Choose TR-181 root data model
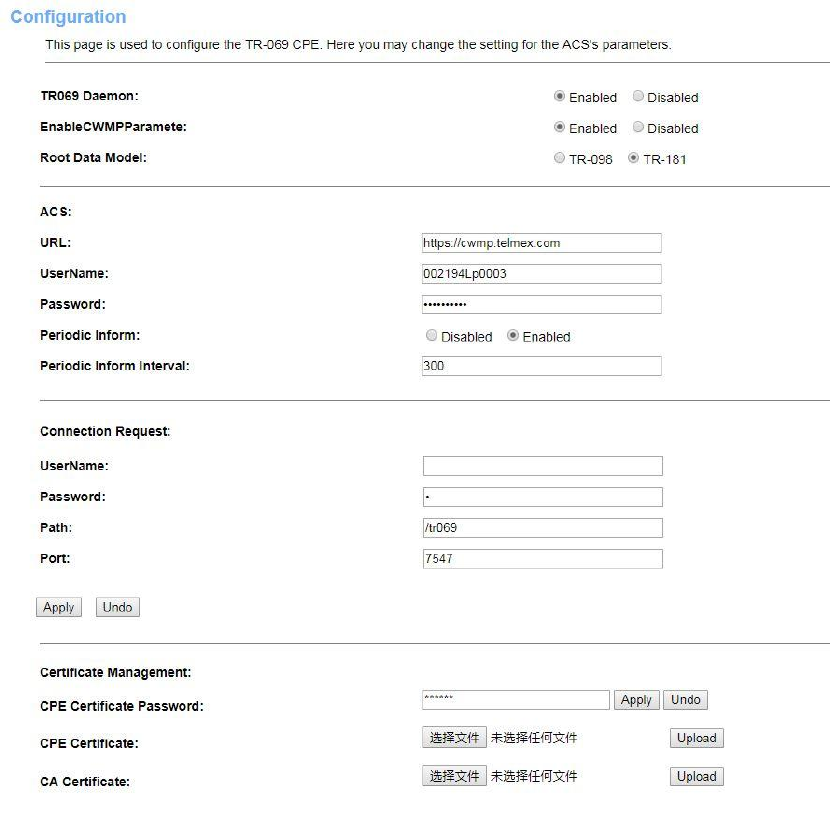Image resolution: width=830 pixels, height=825 pixels. pyautogui.click(x=633, y=158)
